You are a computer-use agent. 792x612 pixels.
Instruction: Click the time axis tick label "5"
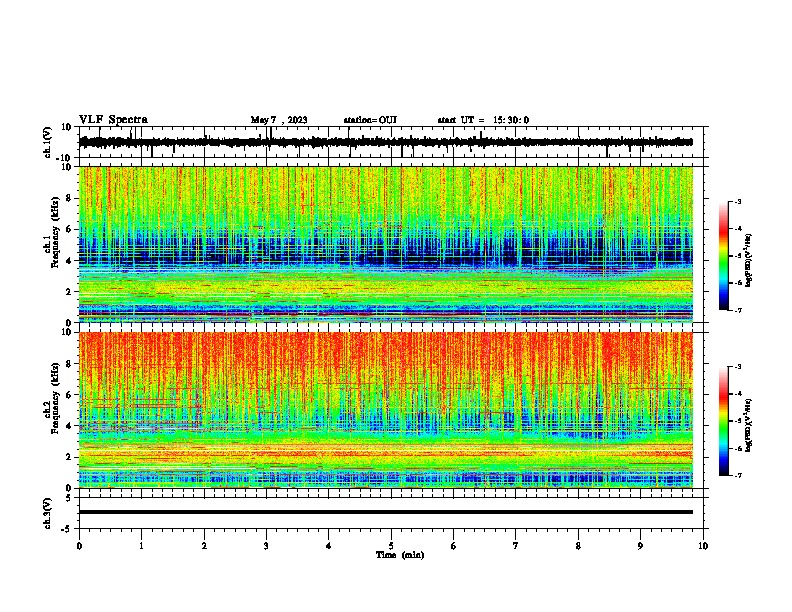(391, 546)
